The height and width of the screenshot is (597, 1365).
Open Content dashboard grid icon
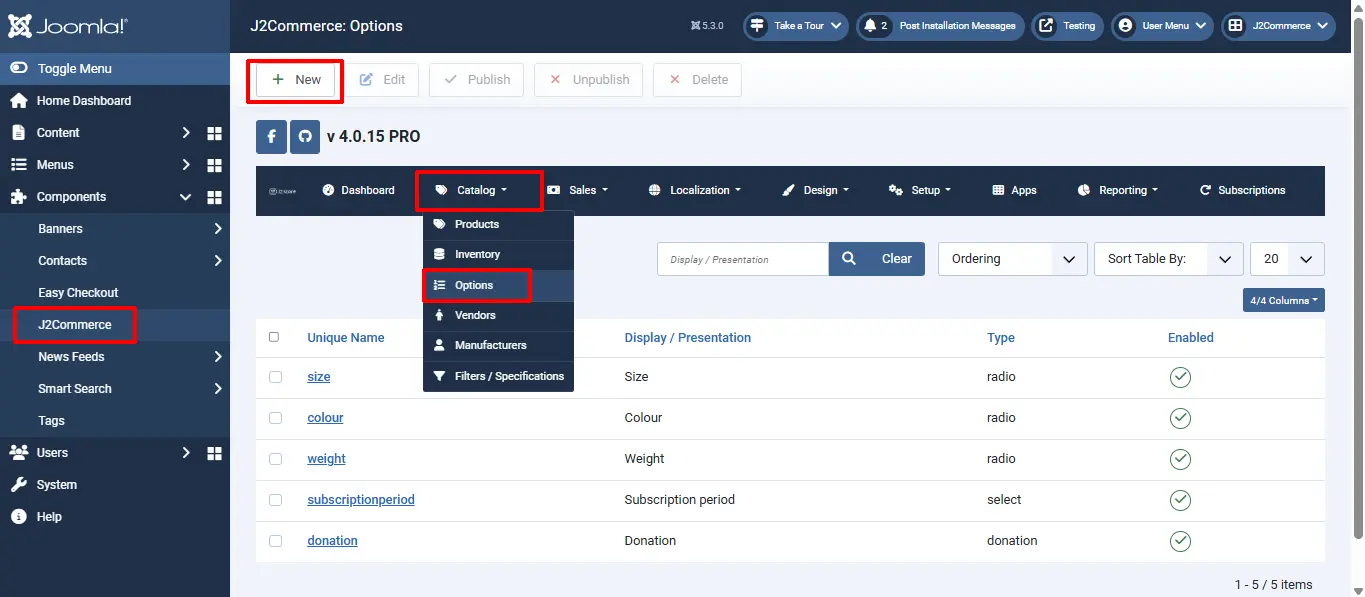[214, 133]
